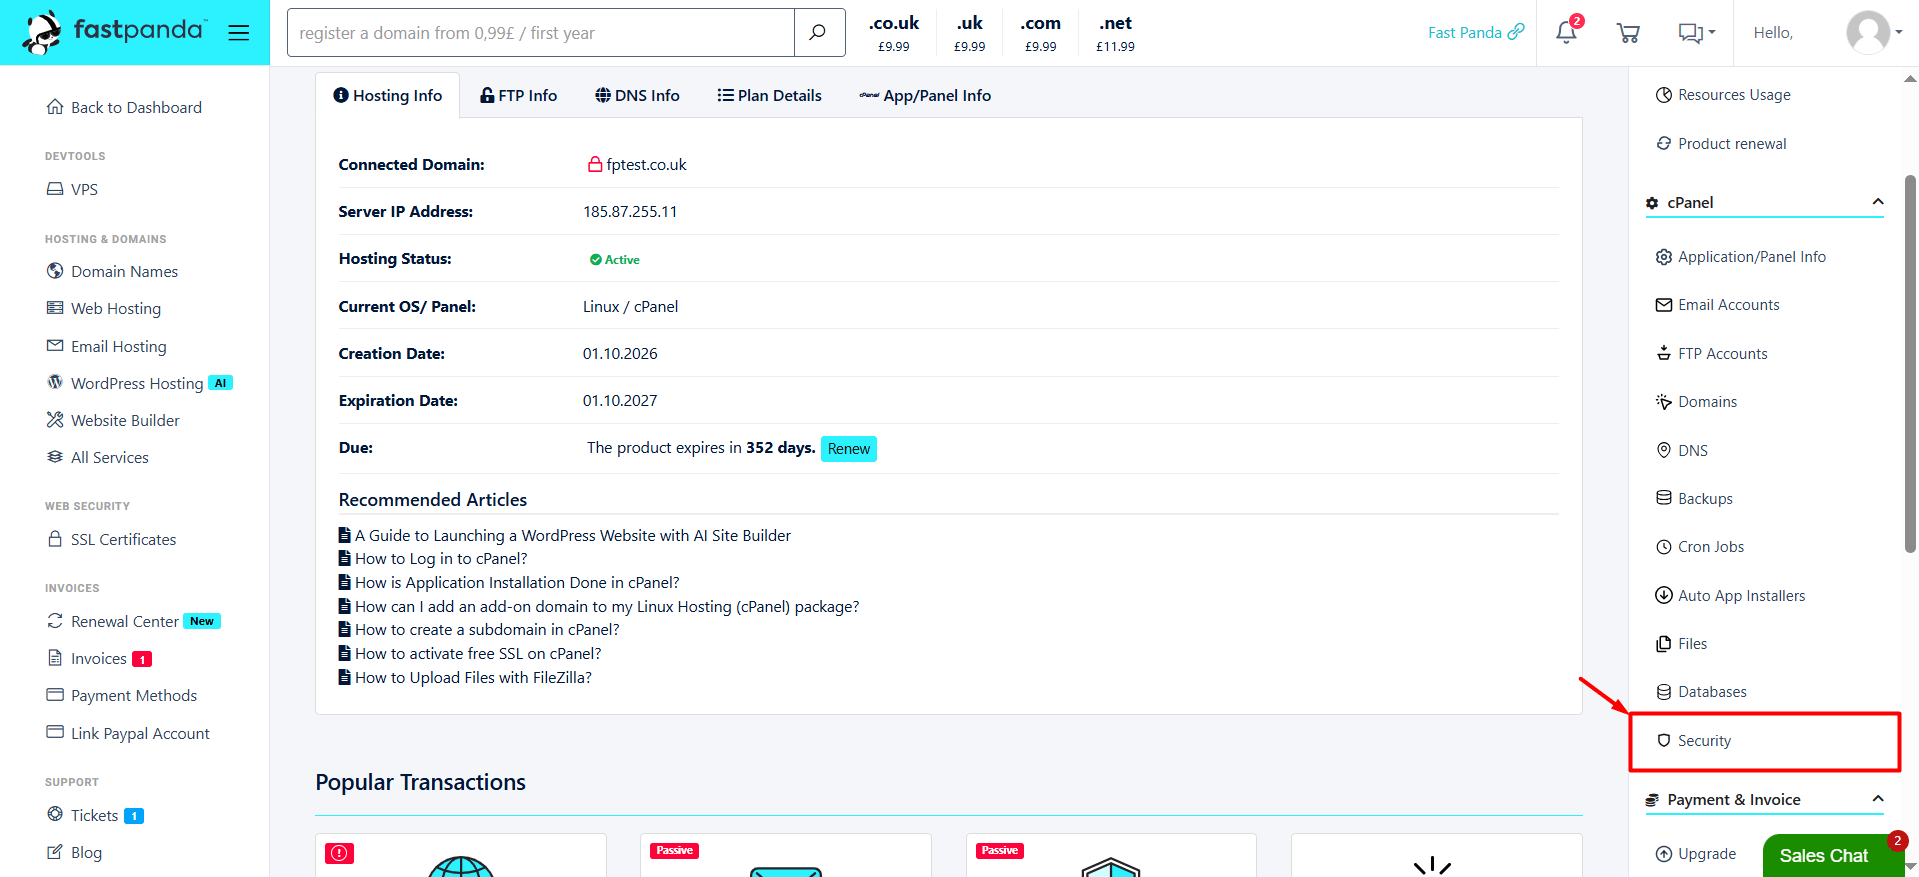This screenshot has height=877, width=1919.
Task: Switch to the FTP Info tab
Action: (519, 95)
